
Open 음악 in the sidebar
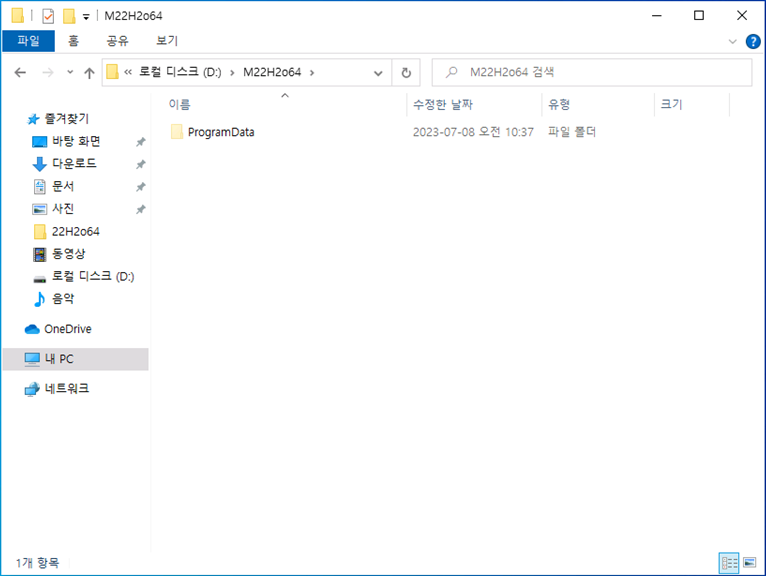[x=63, y=299]
